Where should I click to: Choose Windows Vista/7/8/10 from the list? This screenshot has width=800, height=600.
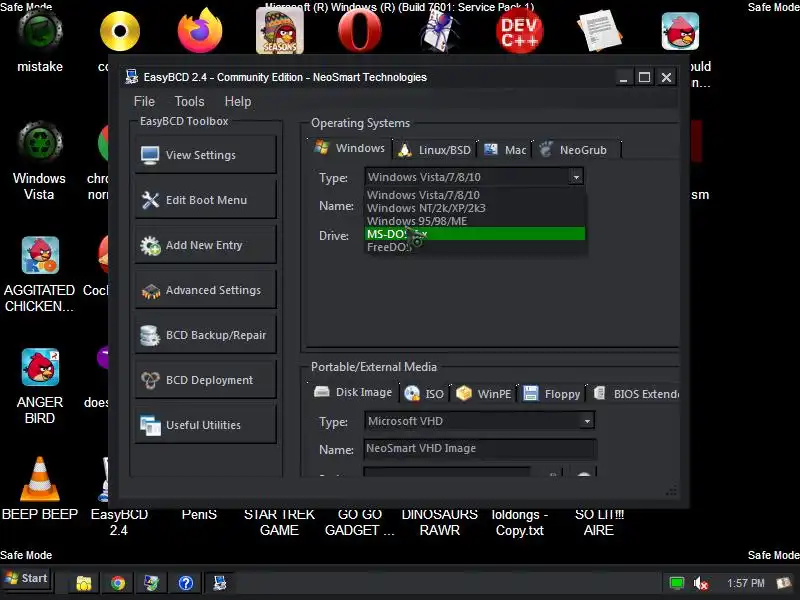[475, 195]
